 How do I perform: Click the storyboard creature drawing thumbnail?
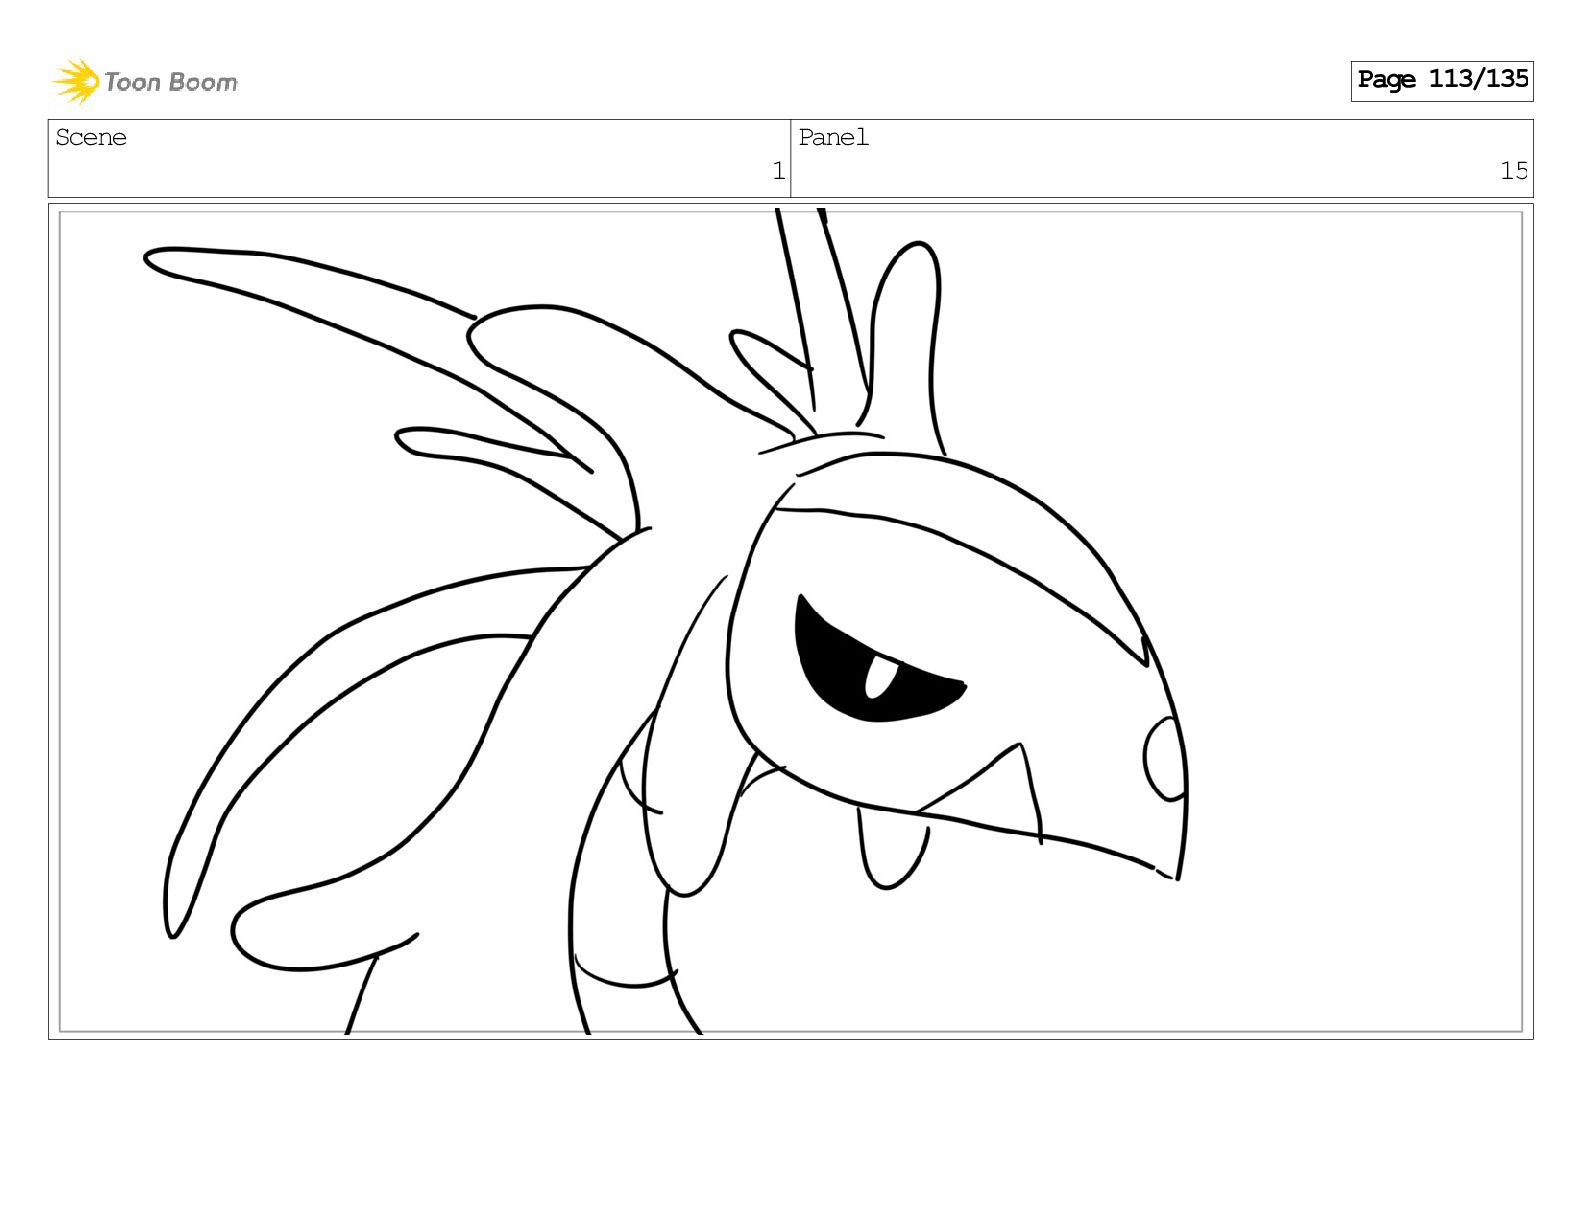point(790,621)
